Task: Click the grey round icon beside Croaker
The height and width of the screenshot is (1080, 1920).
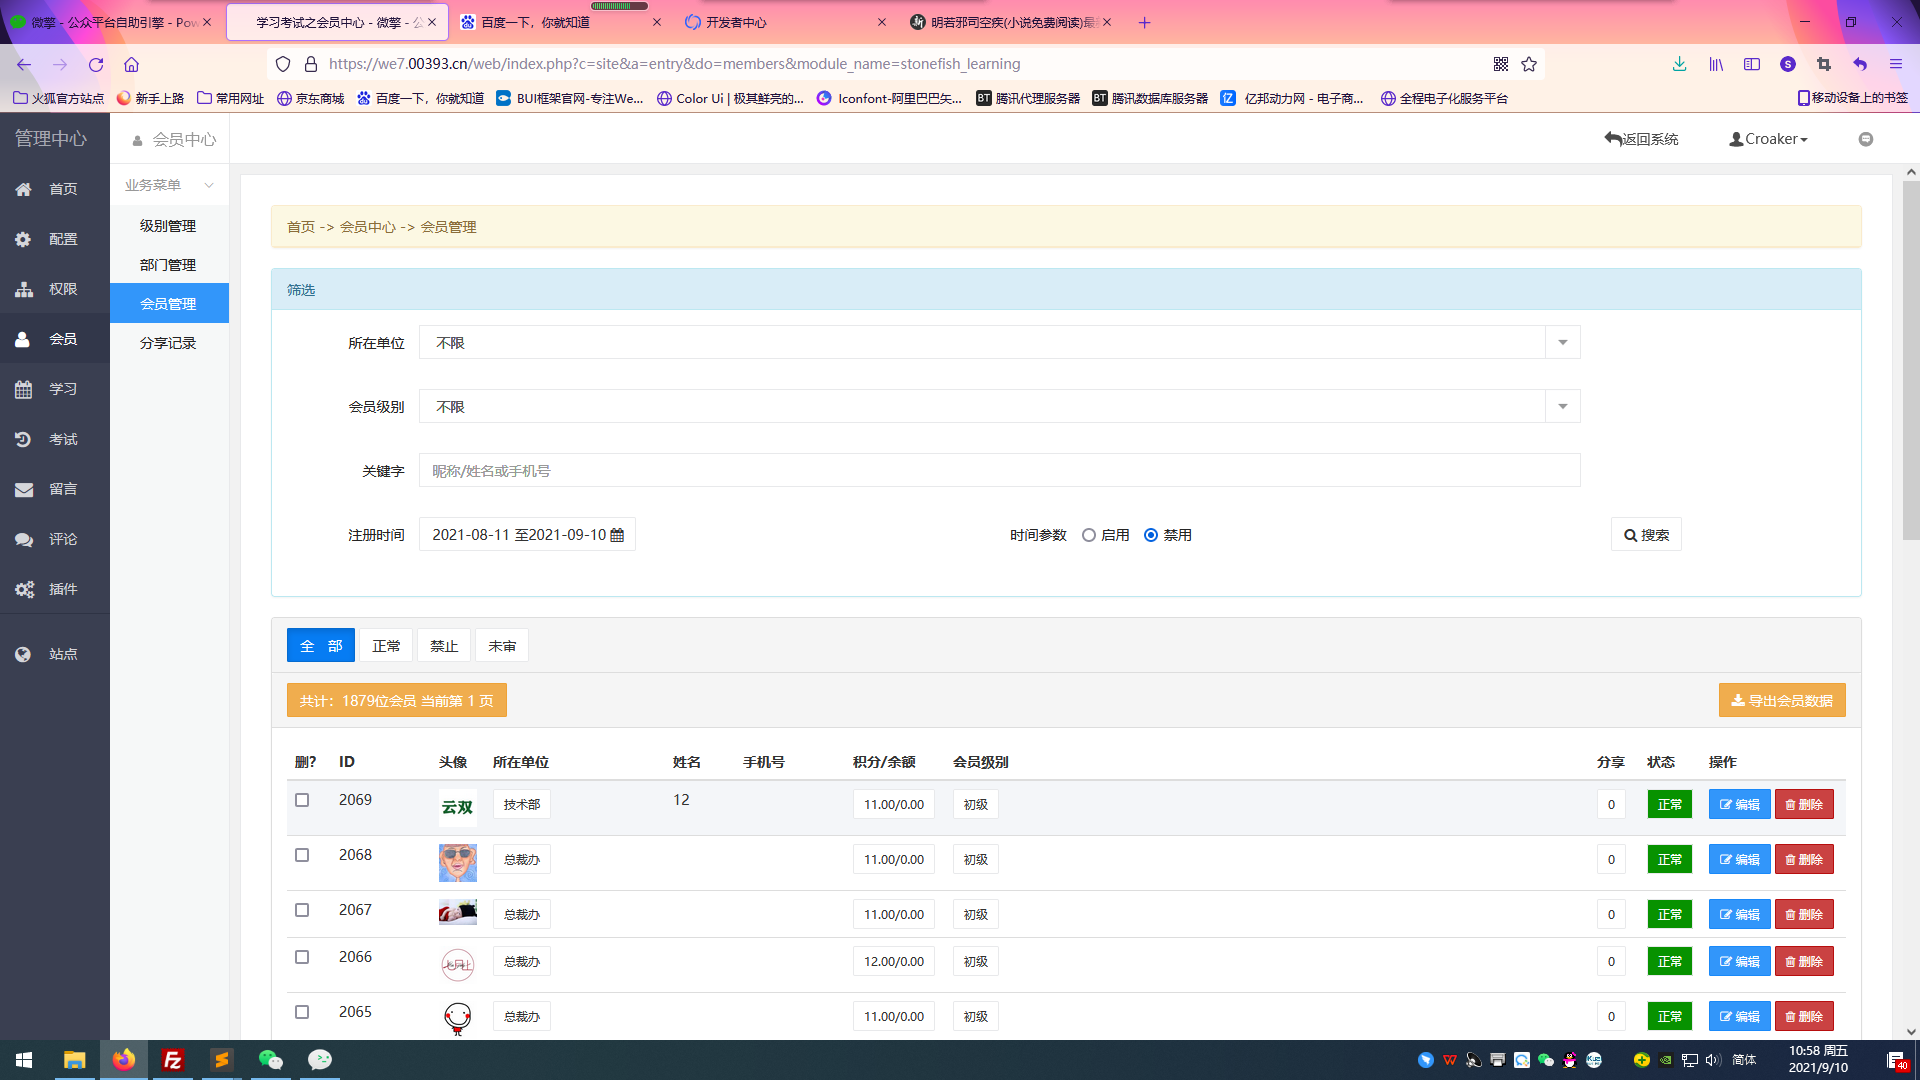Action: point(1866,139)
